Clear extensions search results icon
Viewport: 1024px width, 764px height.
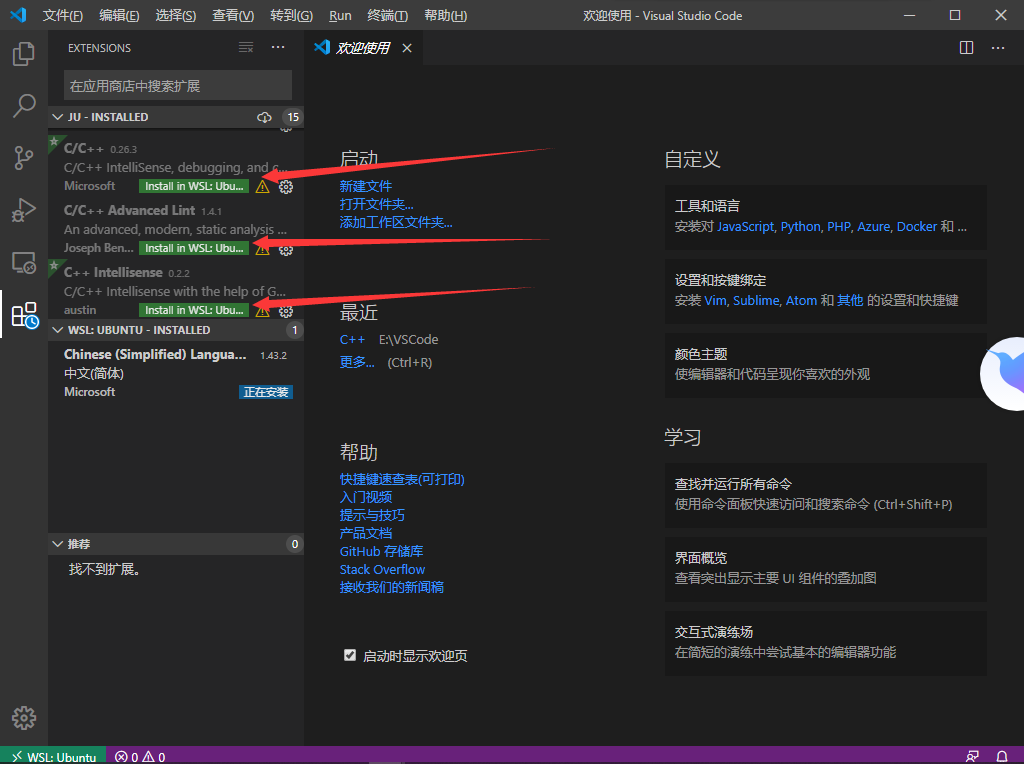click(246, 48)
